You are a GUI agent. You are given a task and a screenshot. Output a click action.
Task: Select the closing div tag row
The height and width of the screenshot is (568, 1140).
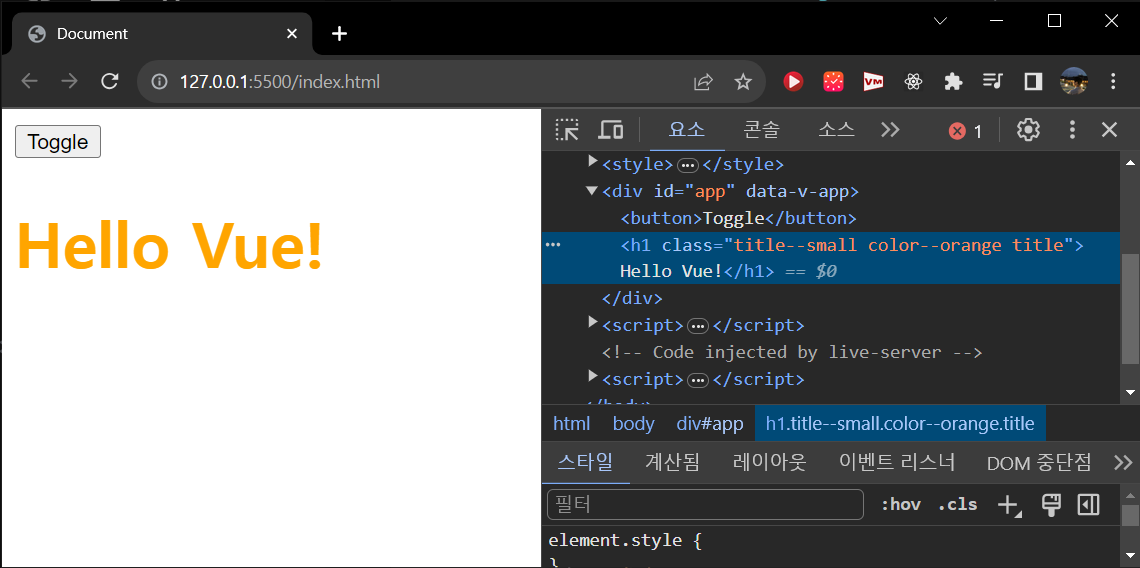point(632,298)
